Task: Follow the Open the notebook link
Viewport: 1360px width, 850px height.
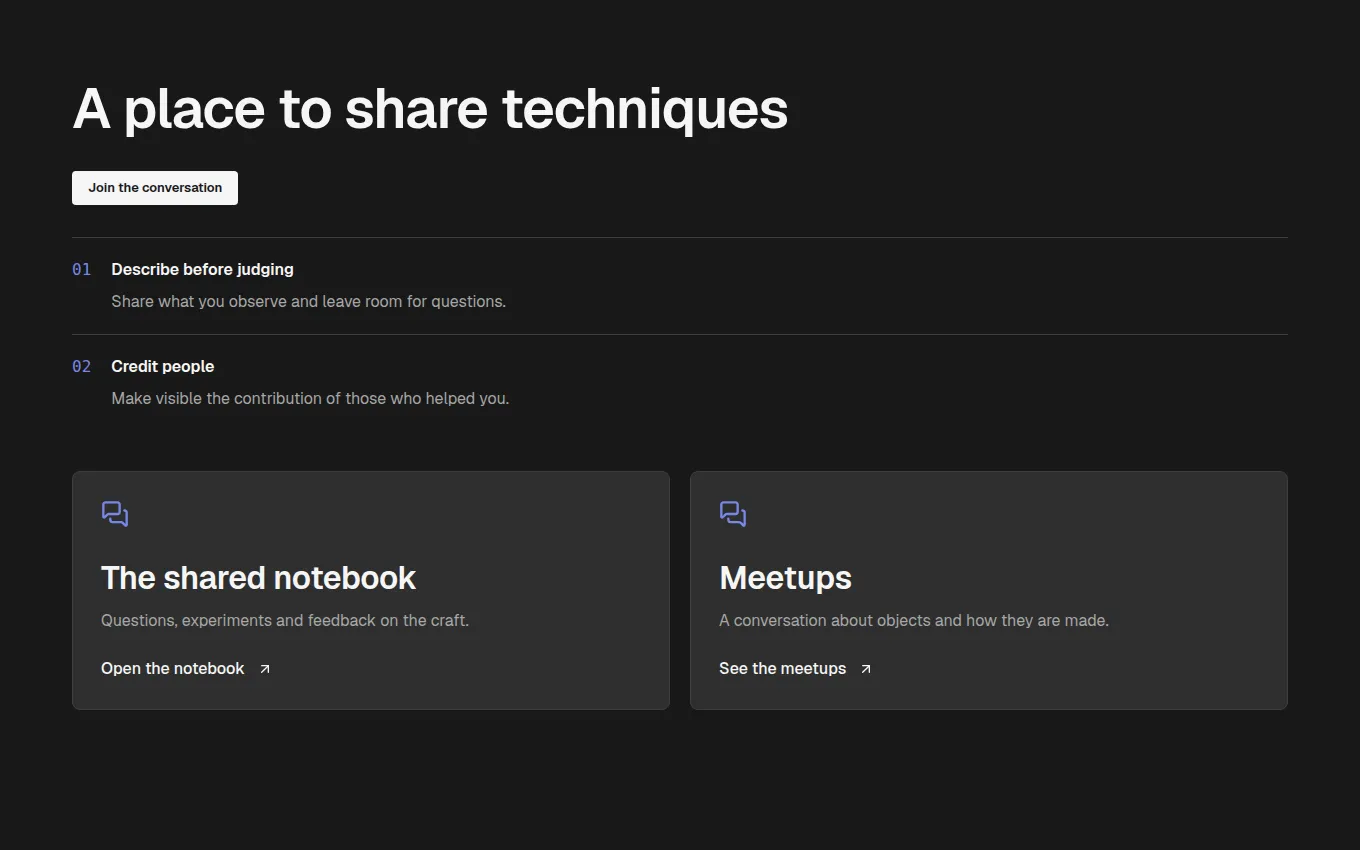Action: click(186, 668)
